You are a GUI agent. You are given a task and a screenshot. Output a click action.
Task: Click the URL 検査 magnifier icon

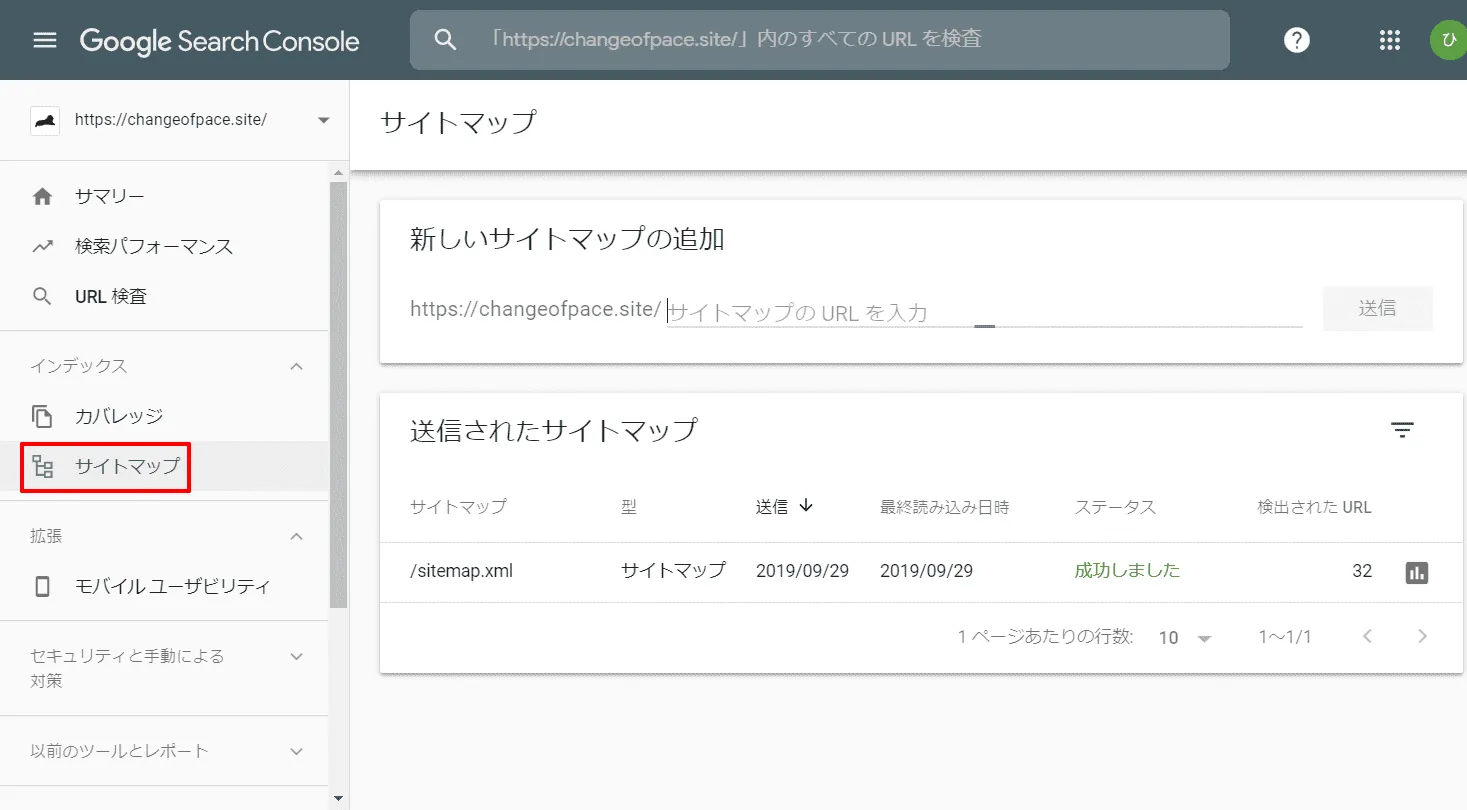42,295
